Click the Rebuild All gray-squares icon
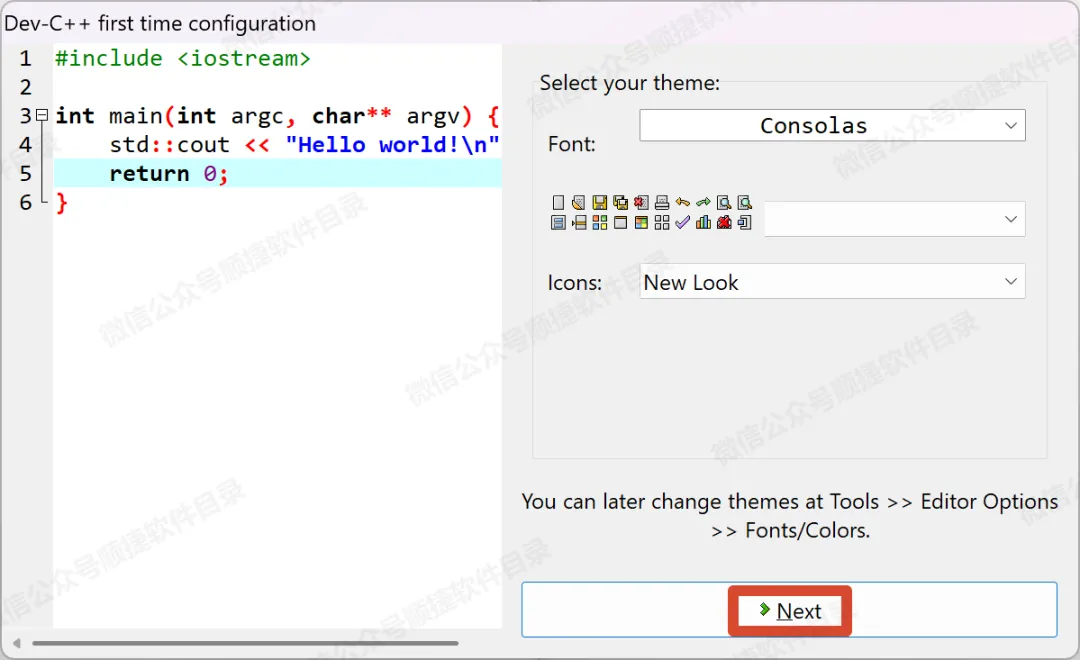The width and height of the screenshot is (1080, 660). [662, 223]
